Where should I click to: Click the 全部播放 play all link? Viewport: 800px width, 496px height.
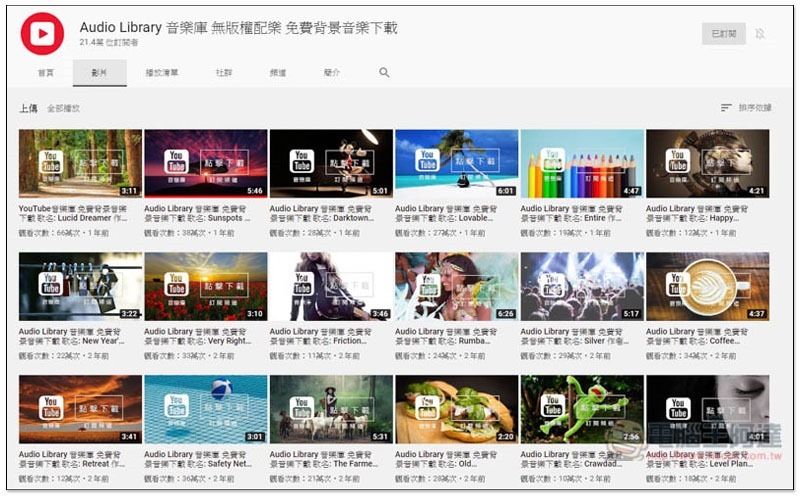pos(63,108)
